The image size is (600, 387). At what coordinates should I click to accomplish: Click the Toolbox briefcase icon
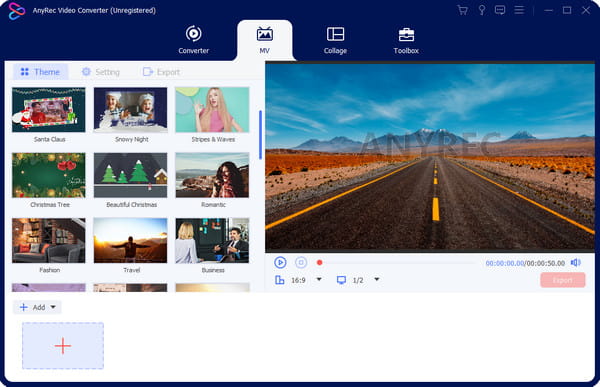[406, 34]
